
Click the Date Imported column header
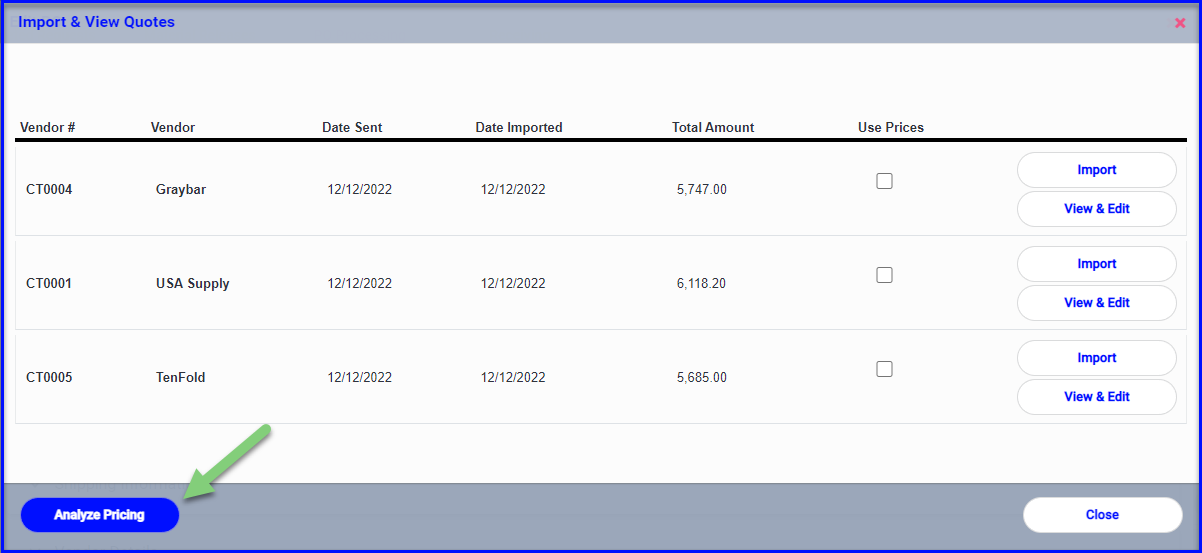click(x=519, y=127)
